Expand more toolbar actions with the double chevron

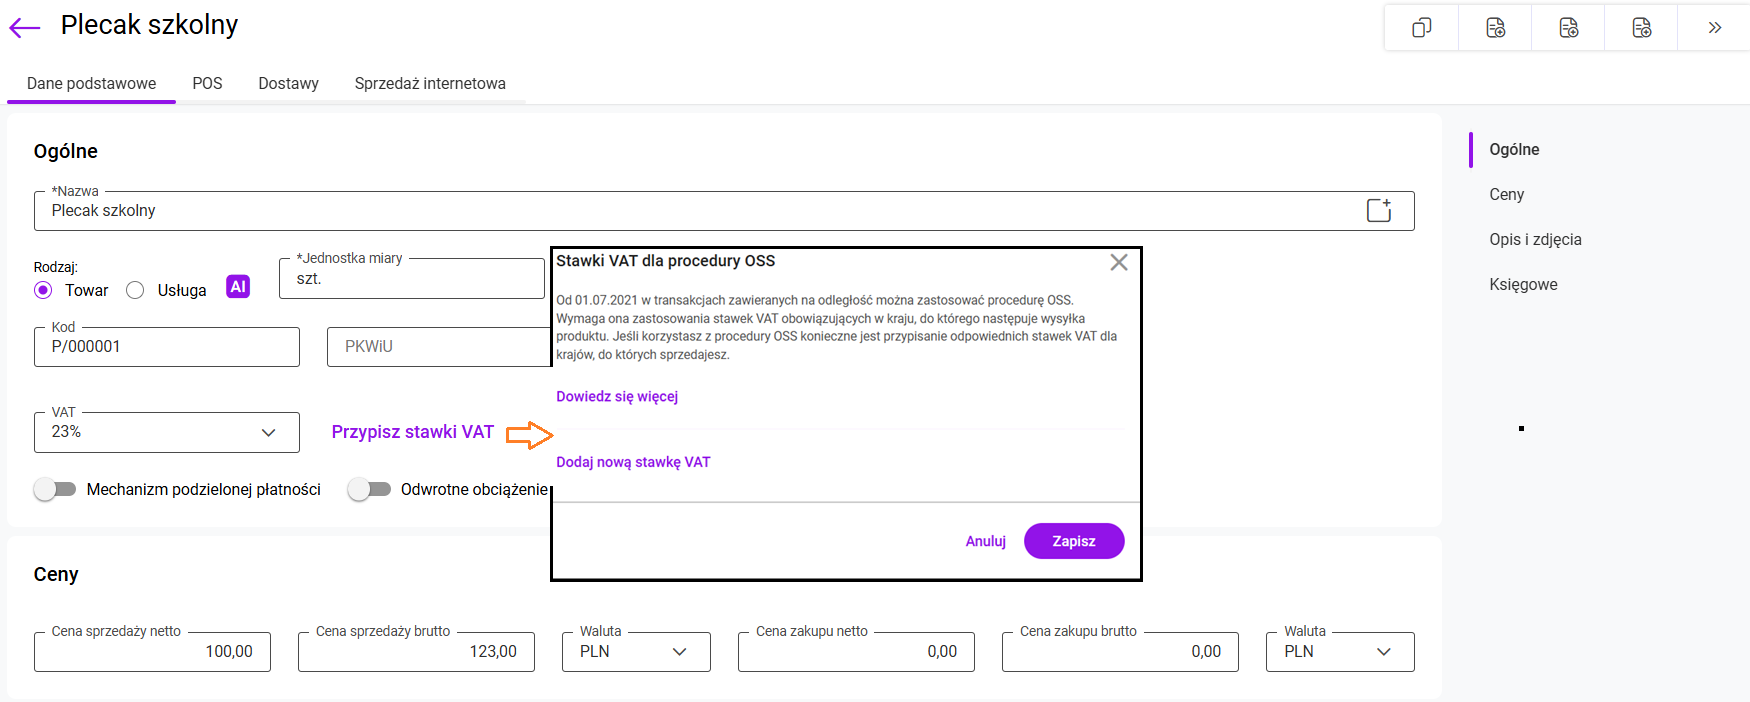tap(1714, 28)
